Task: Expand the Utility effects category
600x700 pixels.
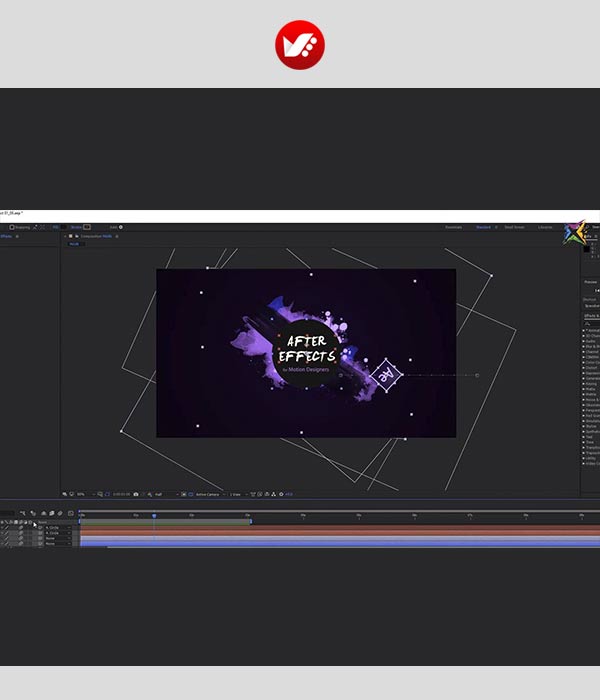Action: coord(583,458)
